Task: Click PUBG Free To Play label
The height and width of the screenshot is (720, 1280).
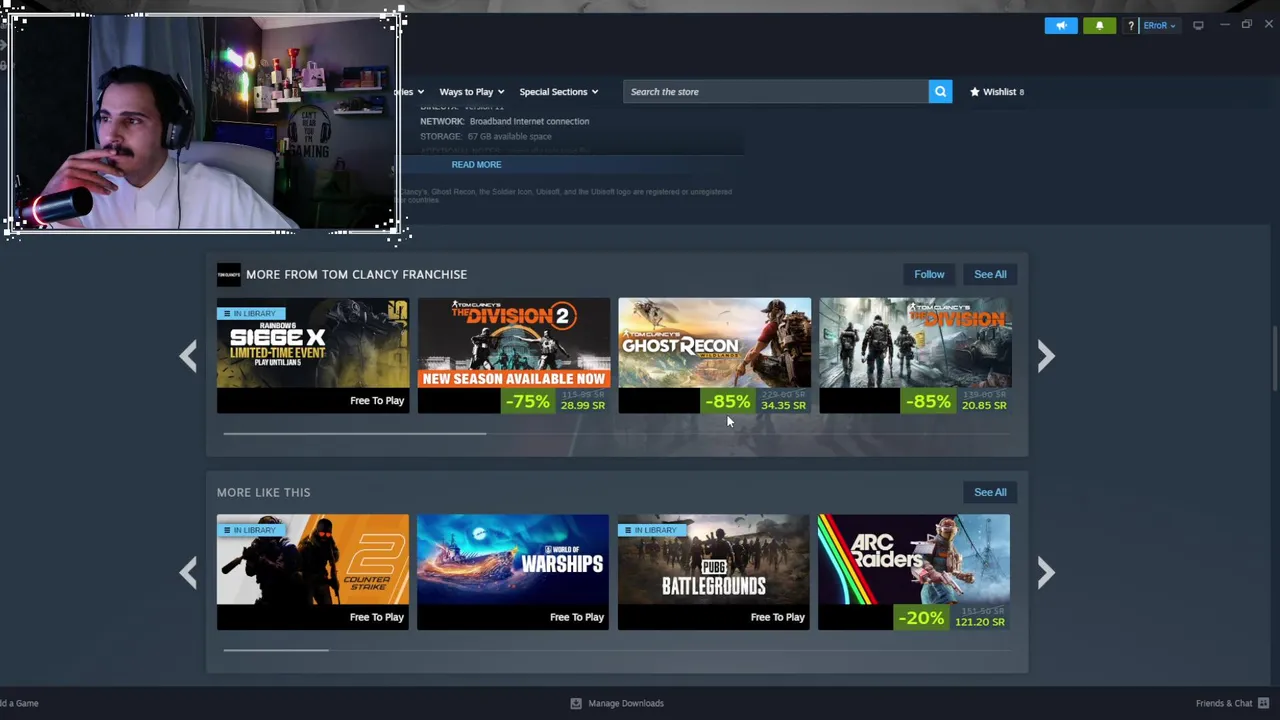Action: click(777, 617)
